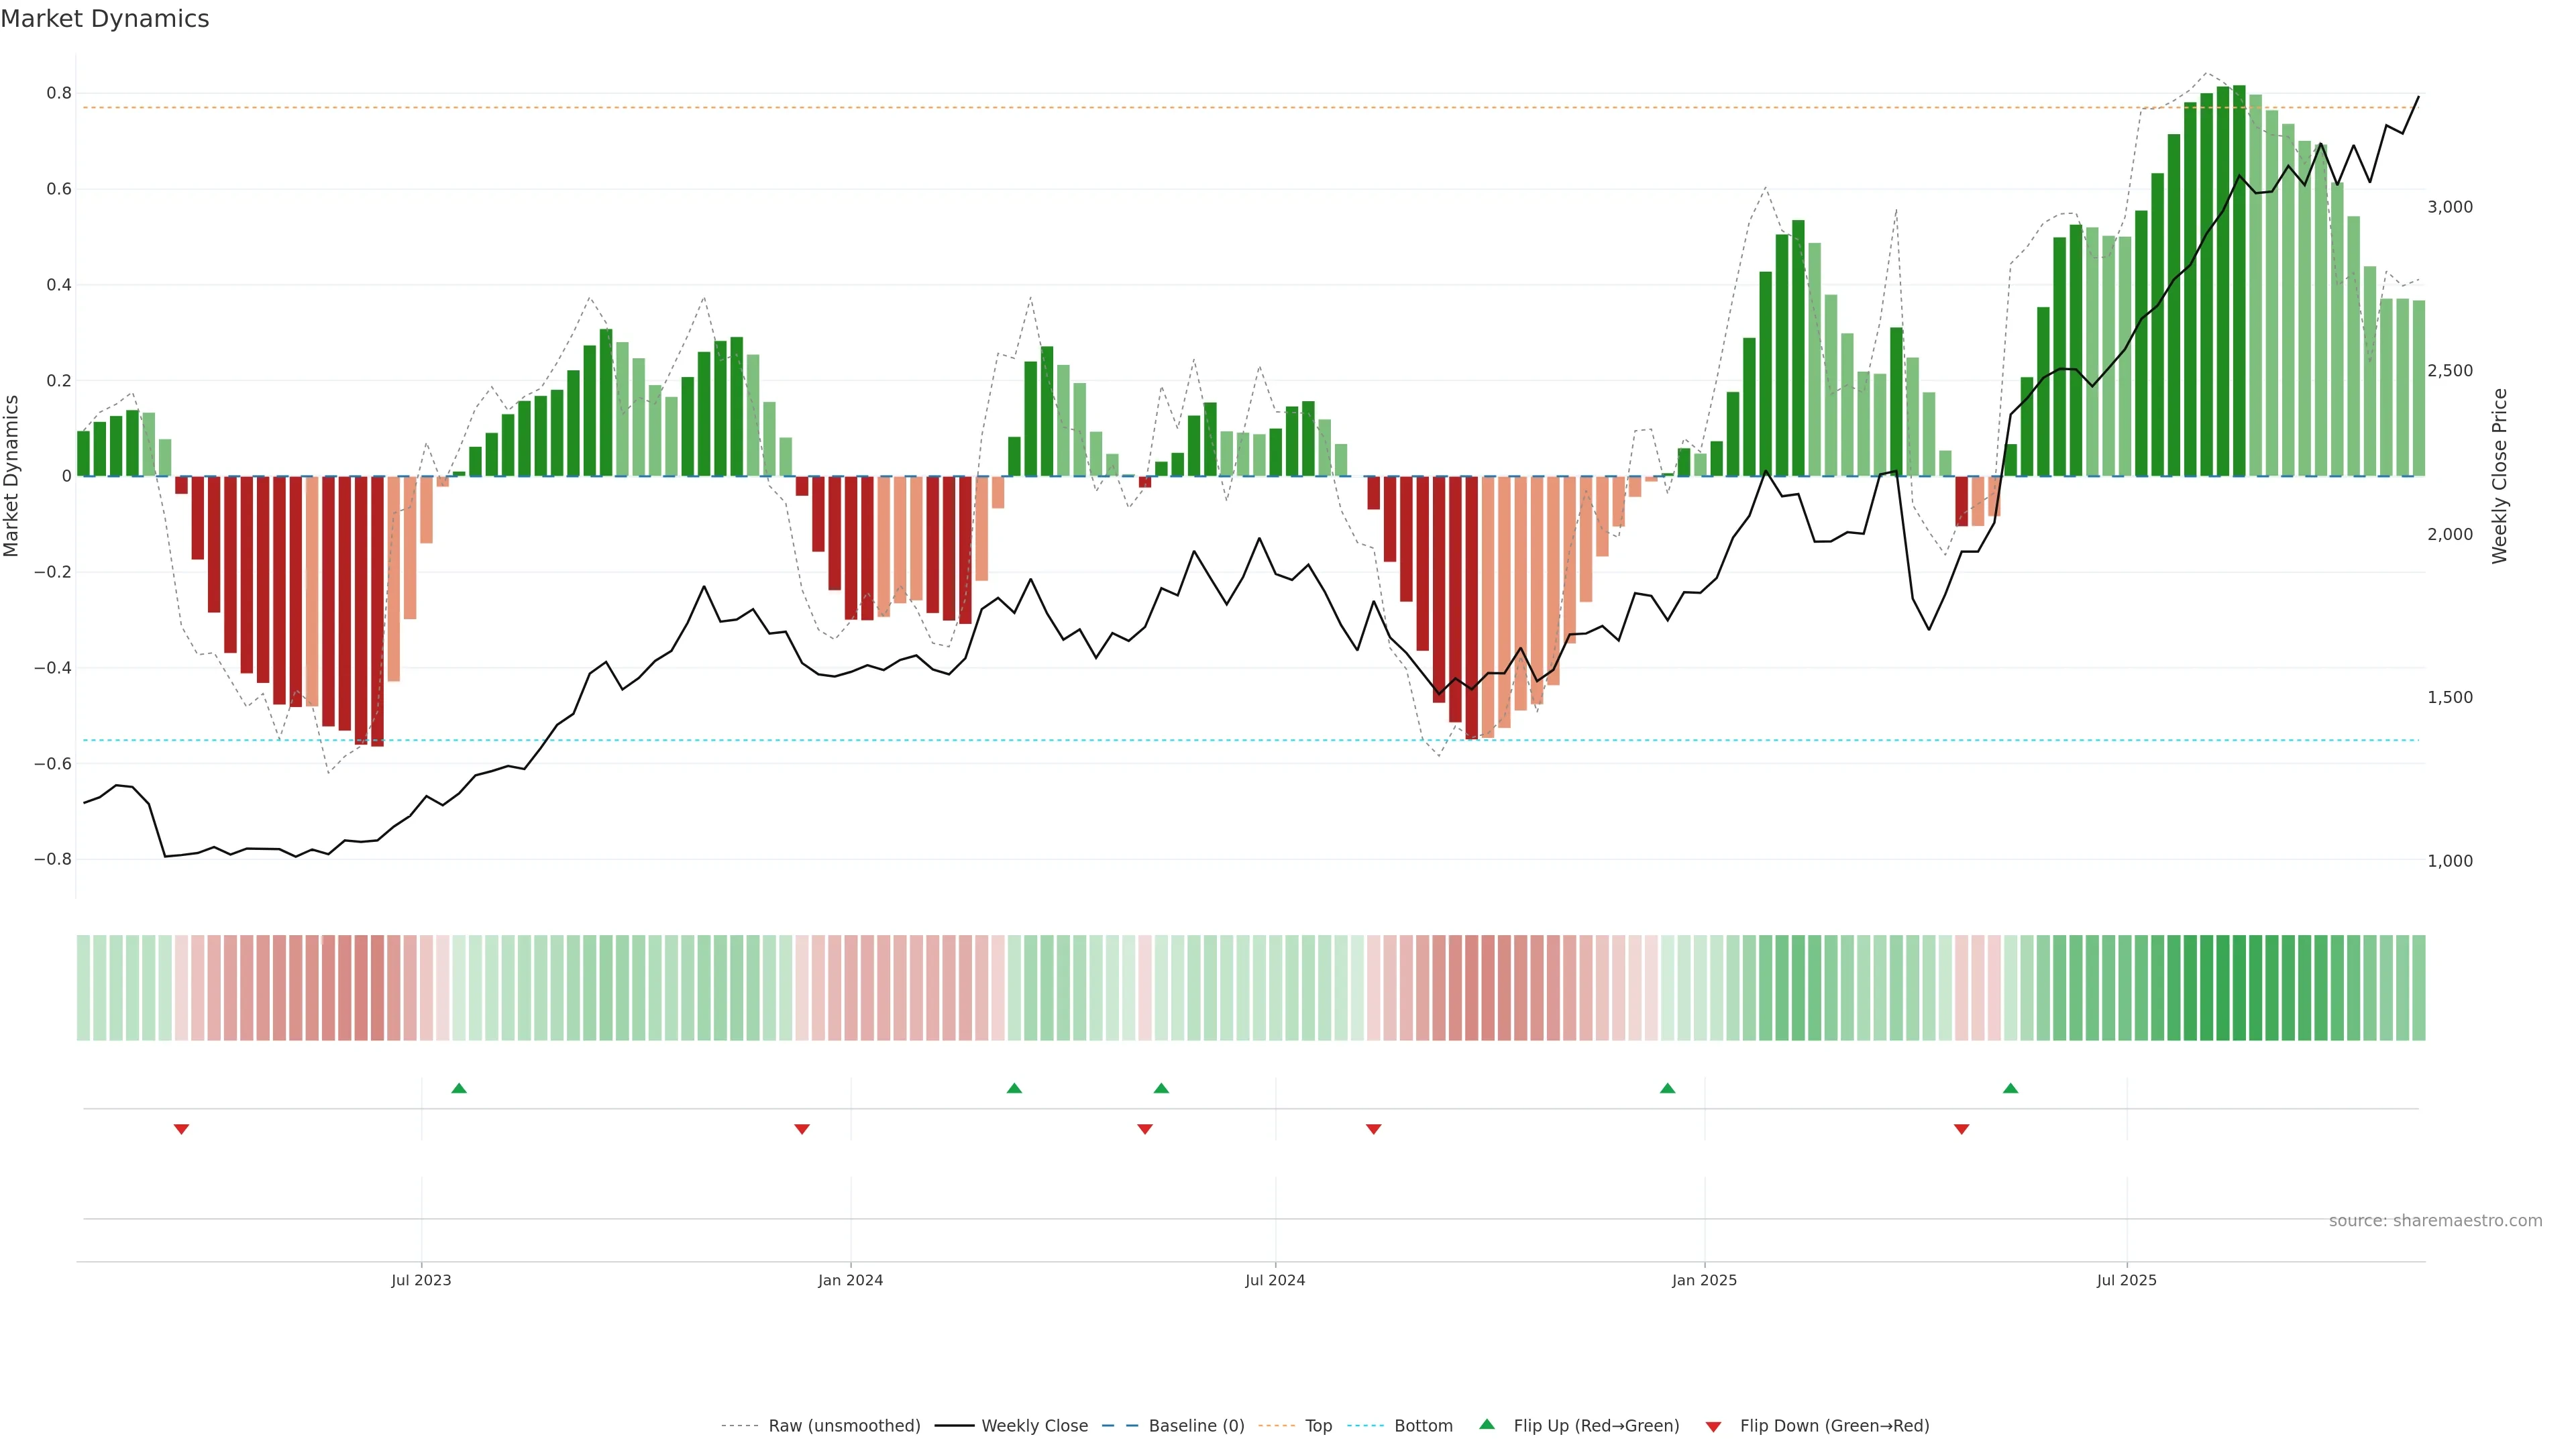Screen dimensions: 2576x1449
Task: Click the last red flip-down triangle
Action: [1961, 1129]
